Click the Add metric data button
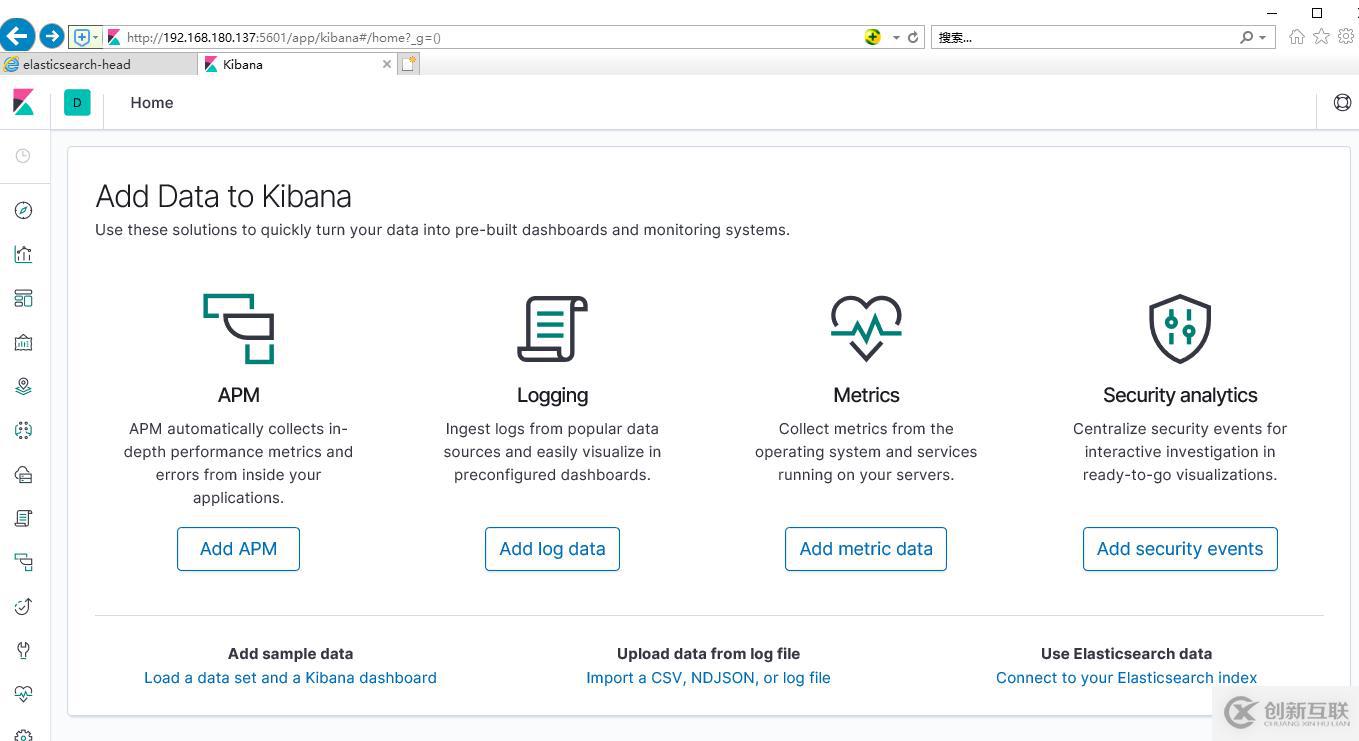Viewport: 1359px width, 741px height. (866, 549)
